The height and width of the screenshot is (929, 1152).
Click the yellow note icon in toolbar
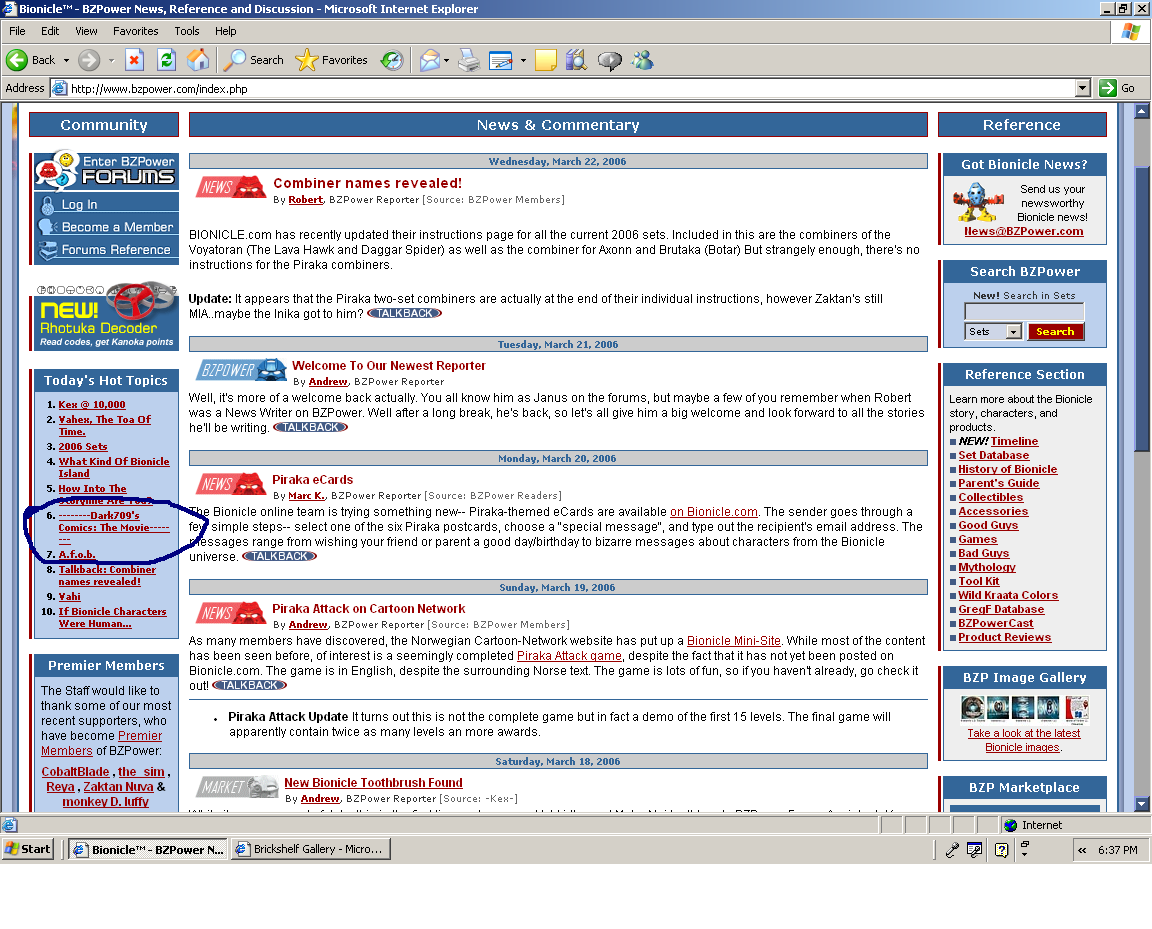pos(546,60)
